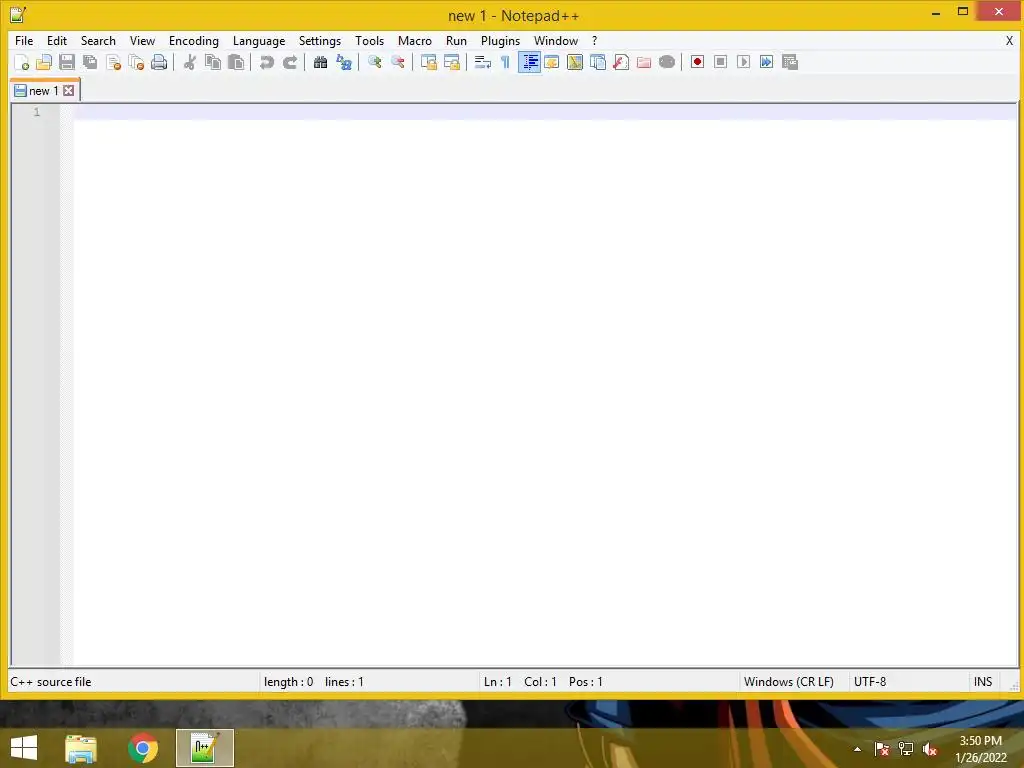The width and height of the screenshot is (1024, 768).
Task: Click the user defined language icon
Action: pos(552,62)
